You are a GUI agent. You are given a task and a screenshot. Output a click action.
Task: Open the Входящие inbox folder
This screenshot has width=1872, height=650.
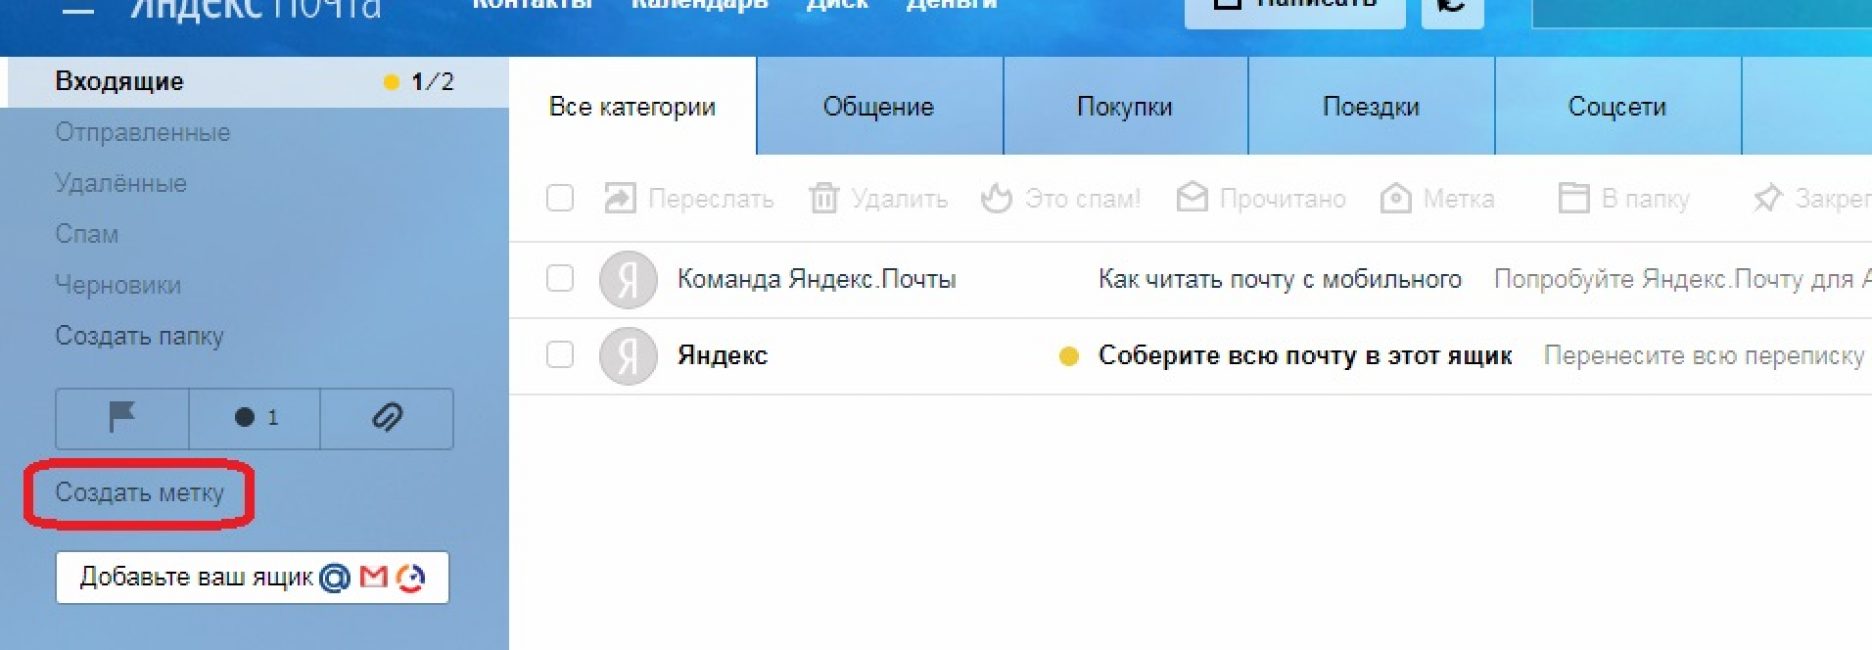[258, 82]
